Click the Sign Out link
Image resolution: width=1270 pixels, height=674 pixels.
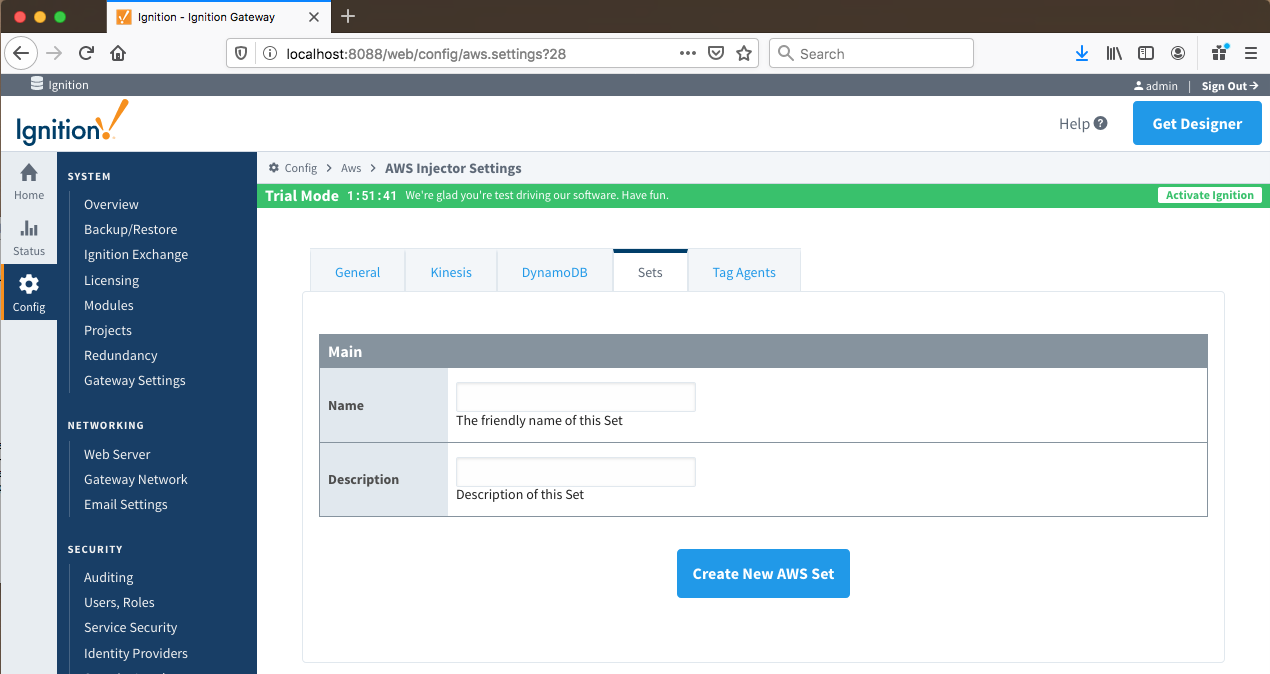1229,86
